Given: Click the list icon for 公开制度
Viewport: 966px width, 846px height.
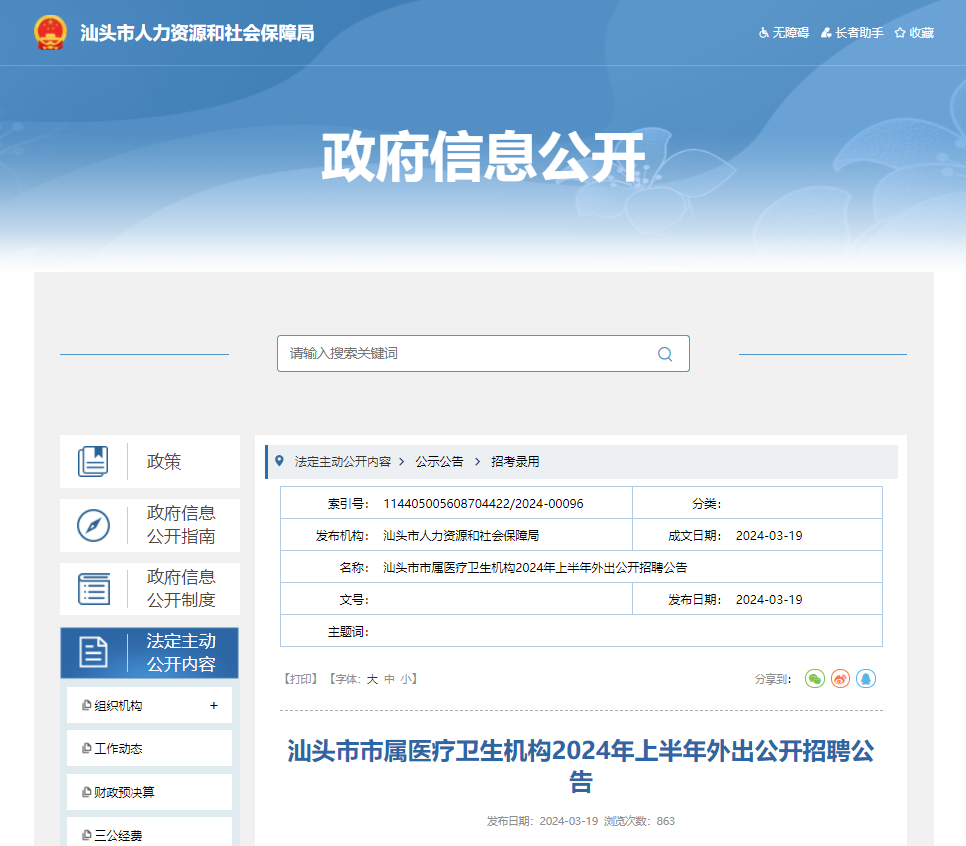Looking at the screenshot, I should [x=94, y=589].
